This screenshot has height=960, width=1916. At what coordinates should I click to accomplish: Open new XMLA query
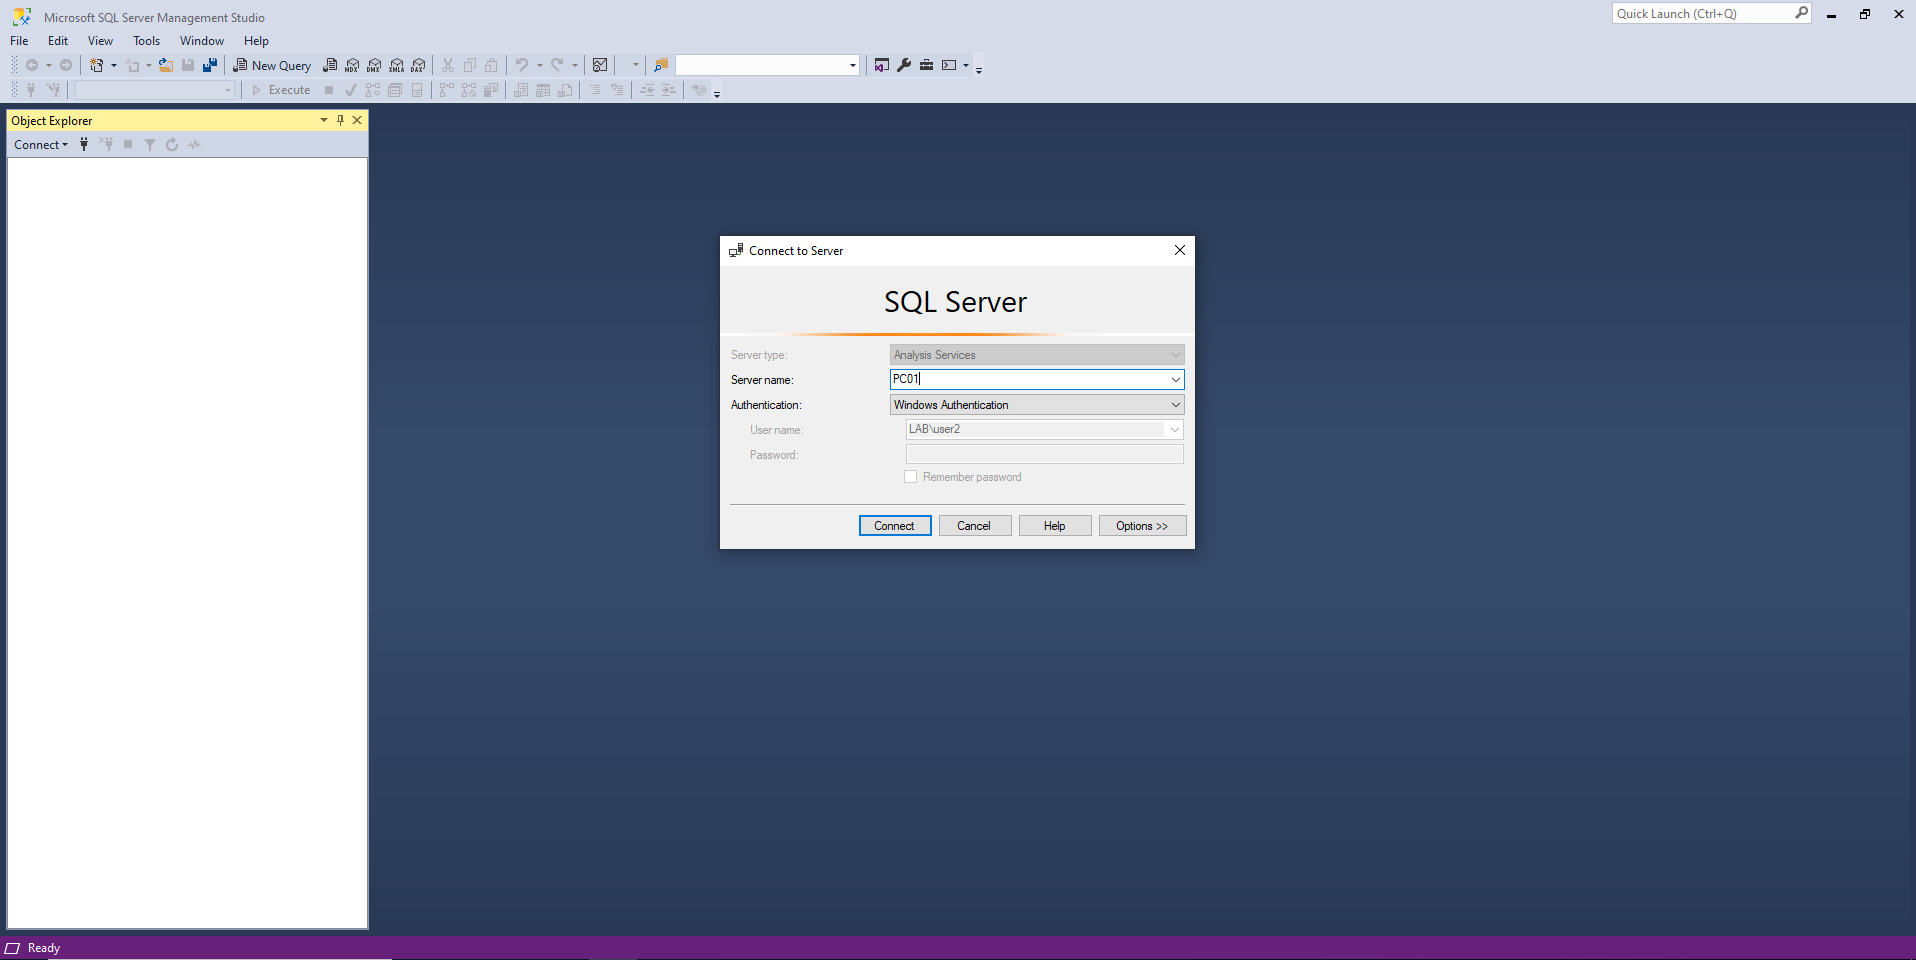coord(397,65)
